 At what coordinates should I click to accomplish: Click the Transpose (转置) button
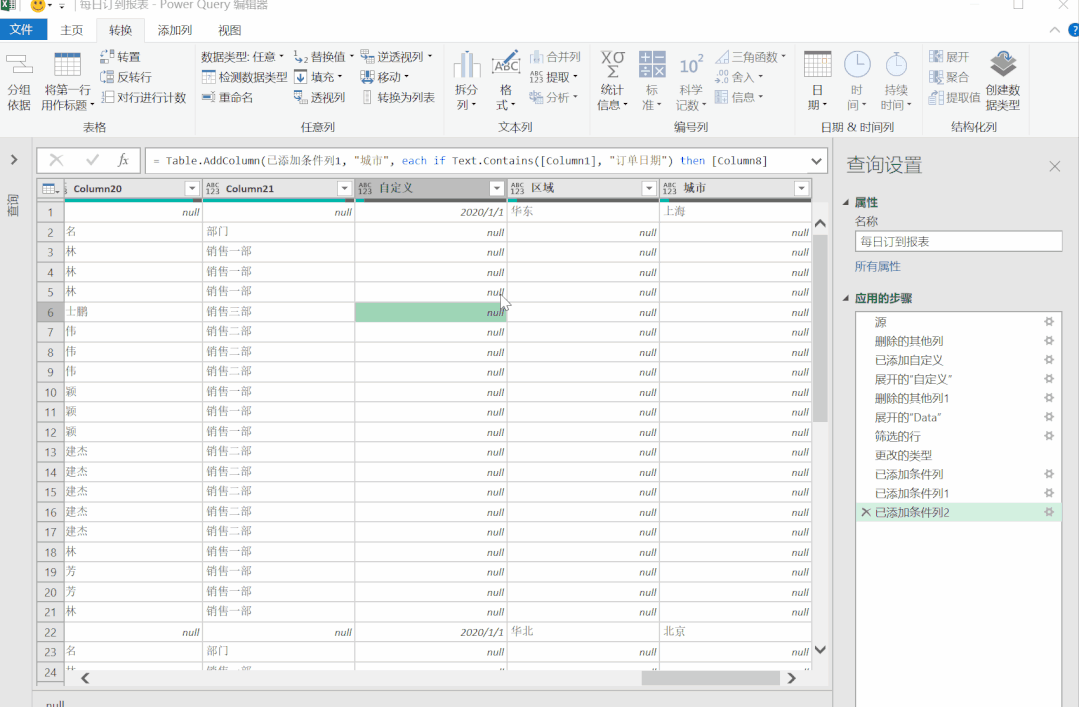click(120, 56)
